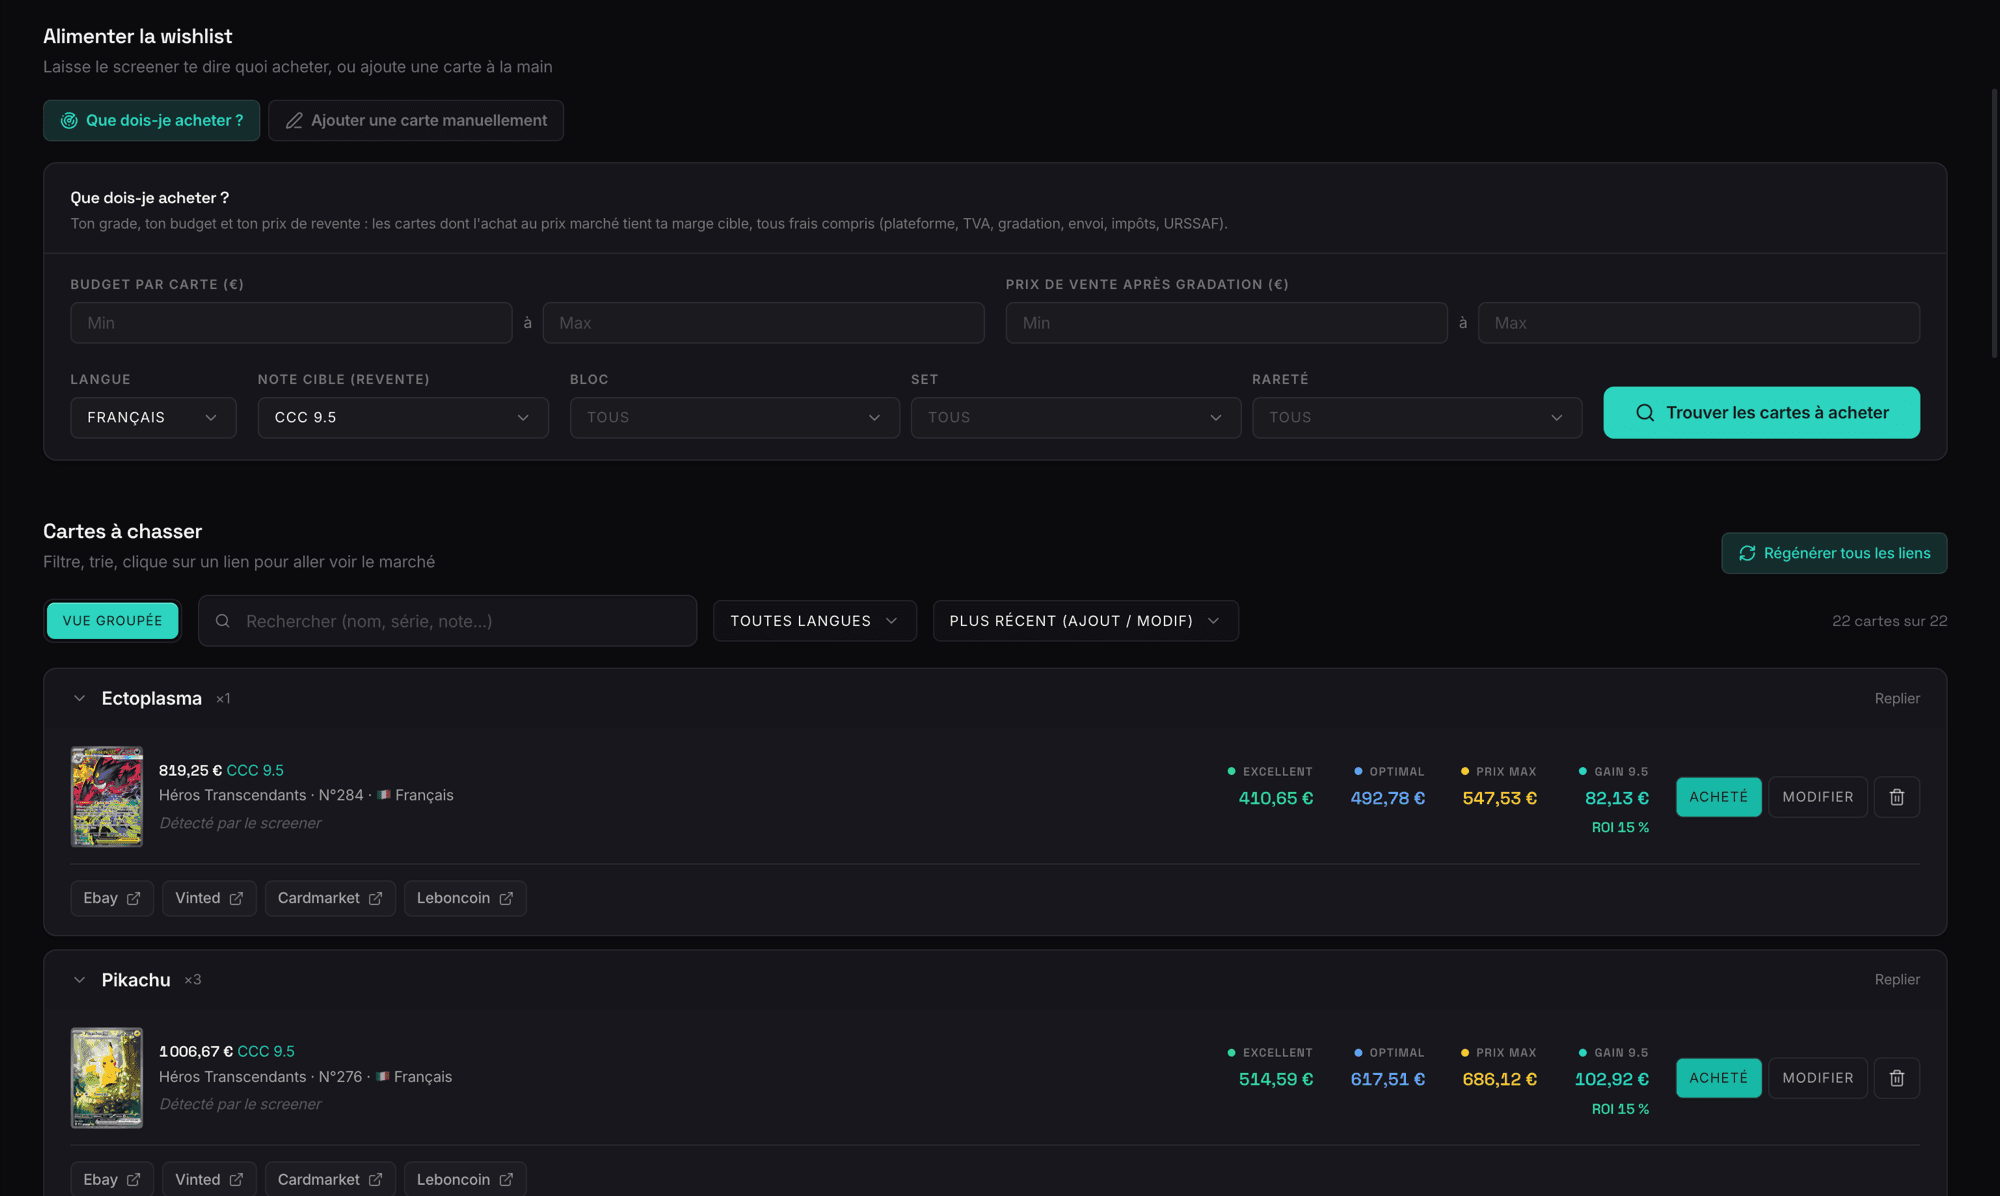Open the Leboncoin link for Ectoplasma

pos(465,898)
